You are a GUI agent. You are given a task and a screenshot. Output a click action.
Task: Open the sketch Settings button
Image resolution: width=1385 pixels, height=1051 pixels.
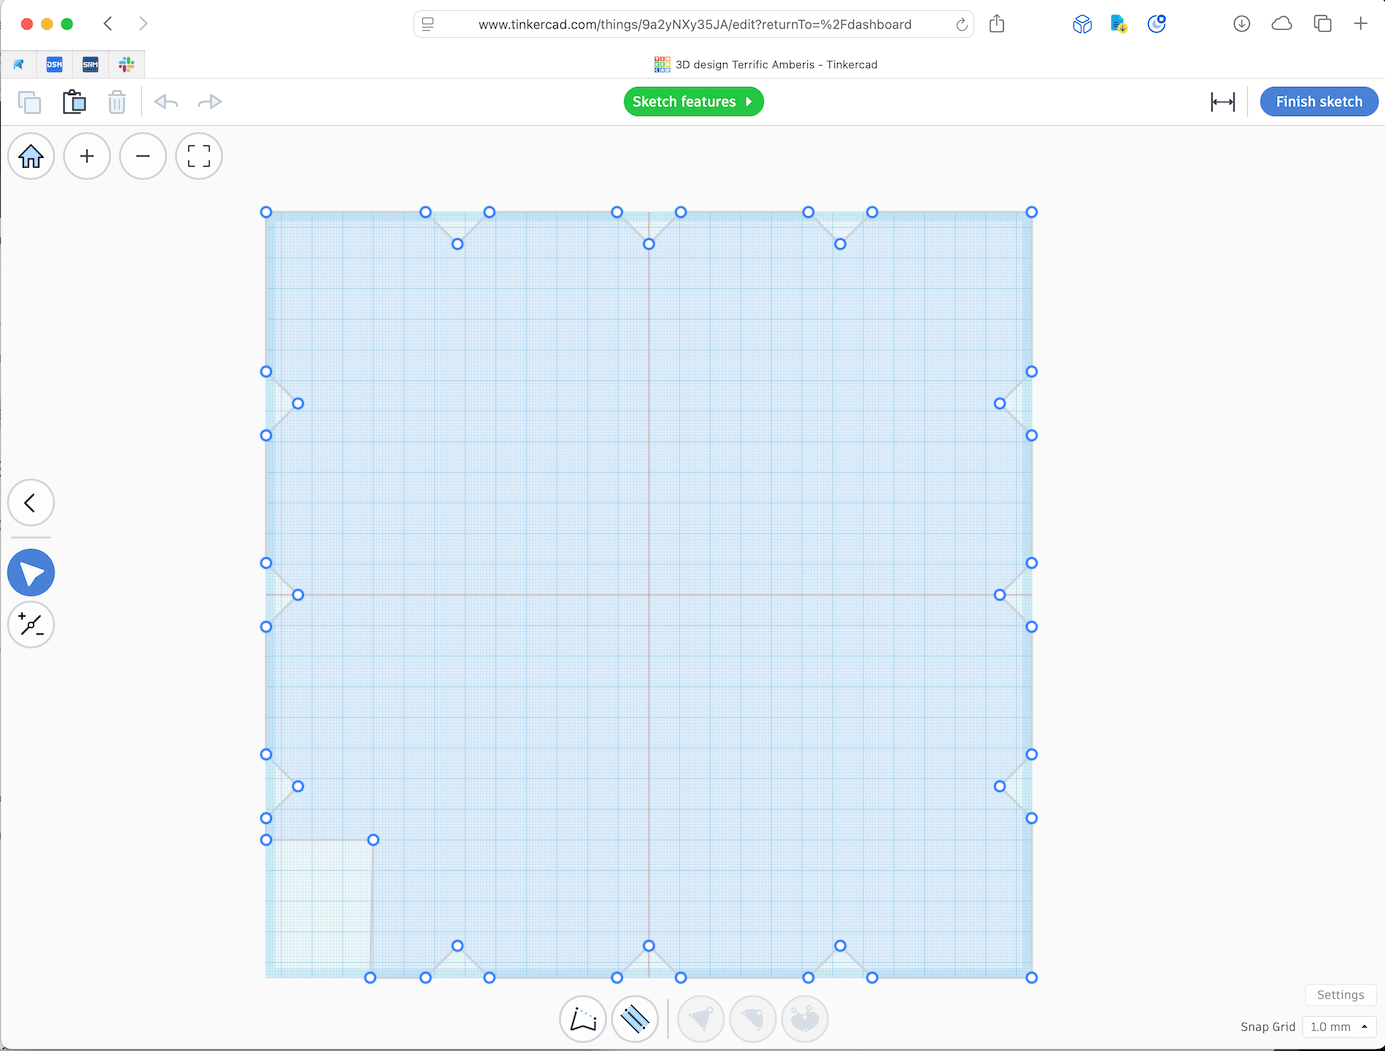click(1340, 995)
